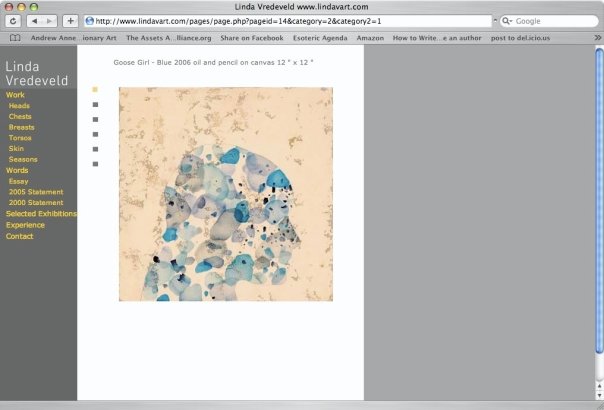Reload the page with the refresh button
604x410 pixels.
(13, 21)
